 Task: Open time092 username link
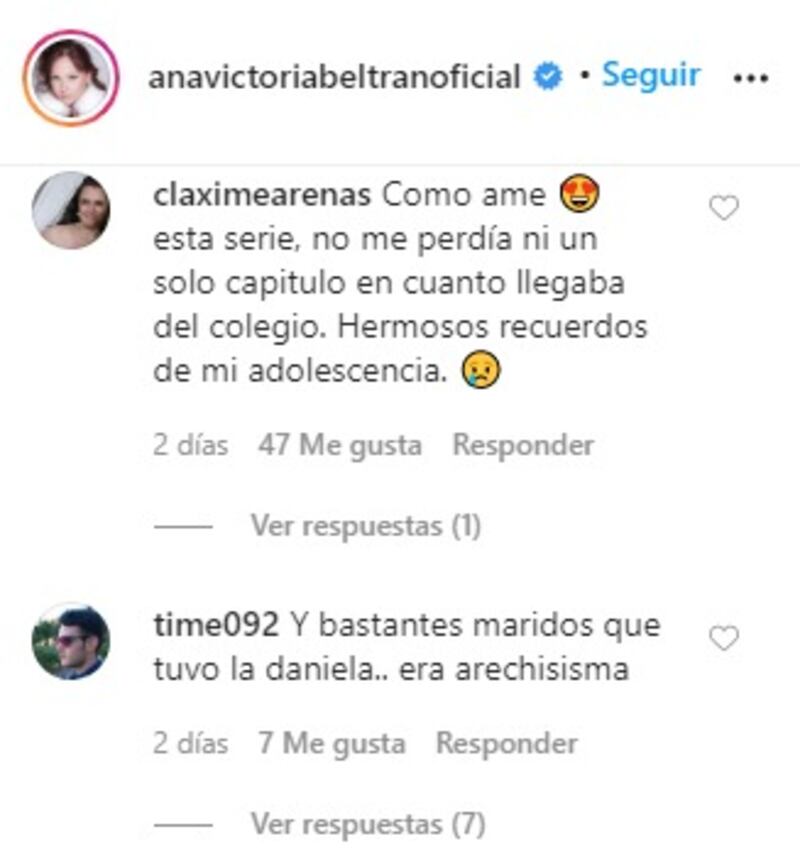tap(216, 625)
